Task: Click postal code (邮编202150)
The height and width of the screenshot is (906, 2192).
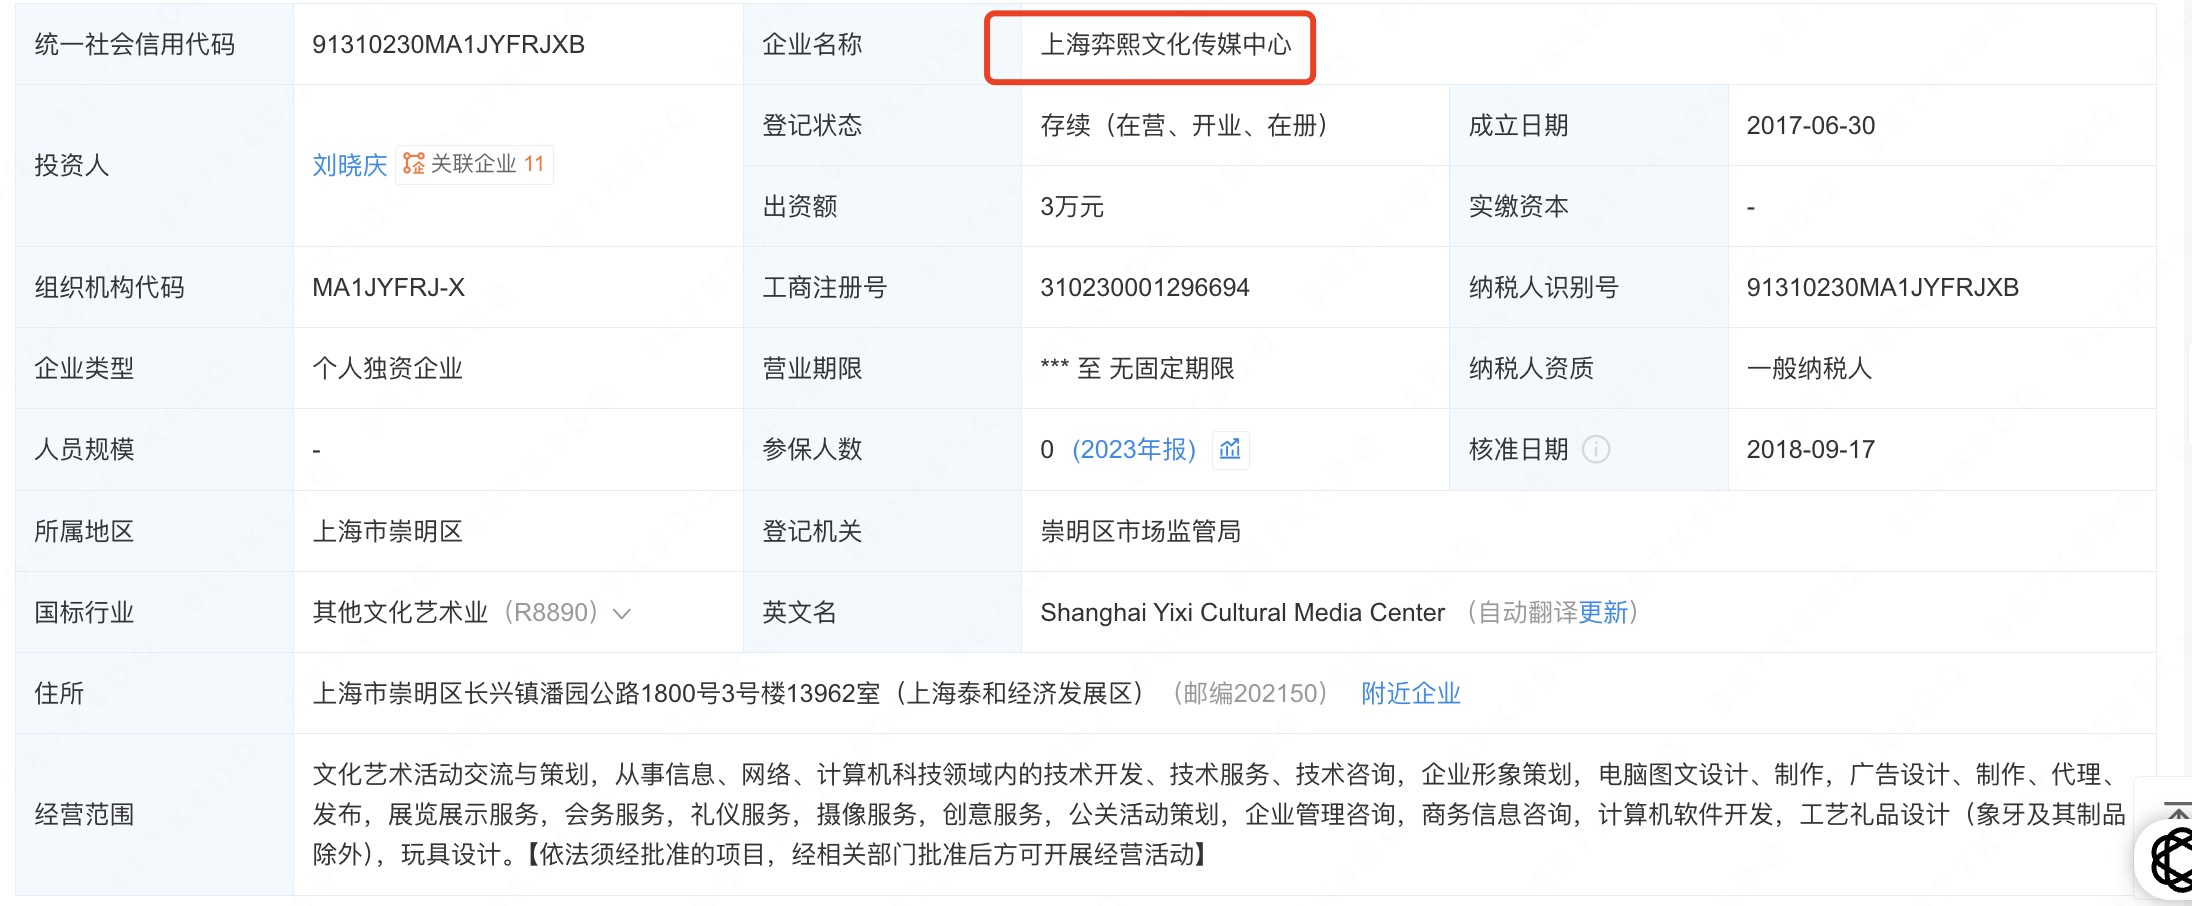Action: [x=1250, y=693]
